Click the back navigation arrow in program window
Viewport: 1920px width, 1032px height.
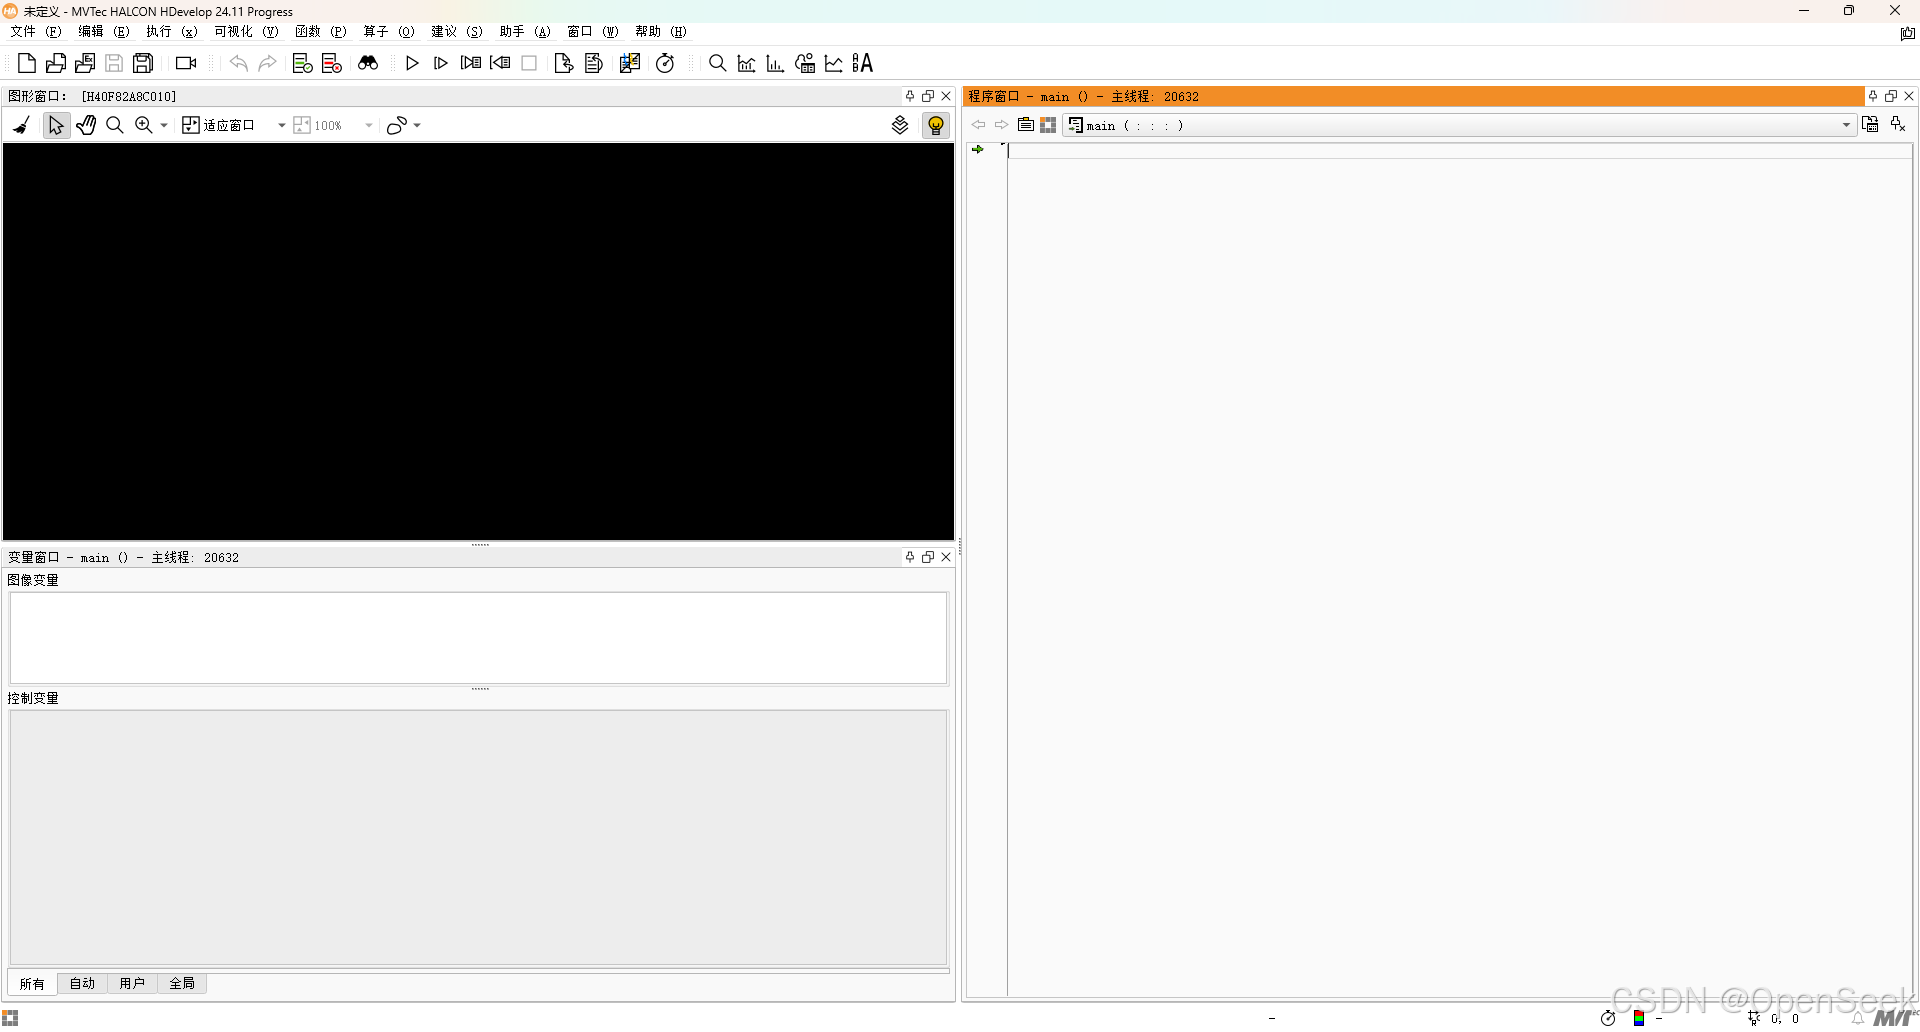coord(977,124)
